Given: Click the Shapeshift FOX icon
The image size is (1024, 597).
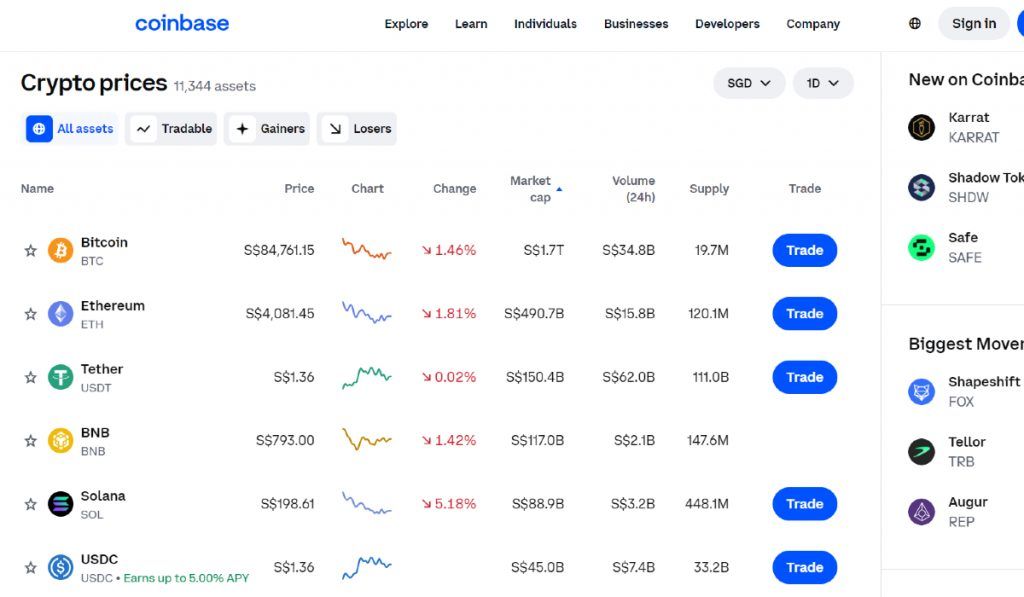Looking at the screenshot, I should [921, 391].
